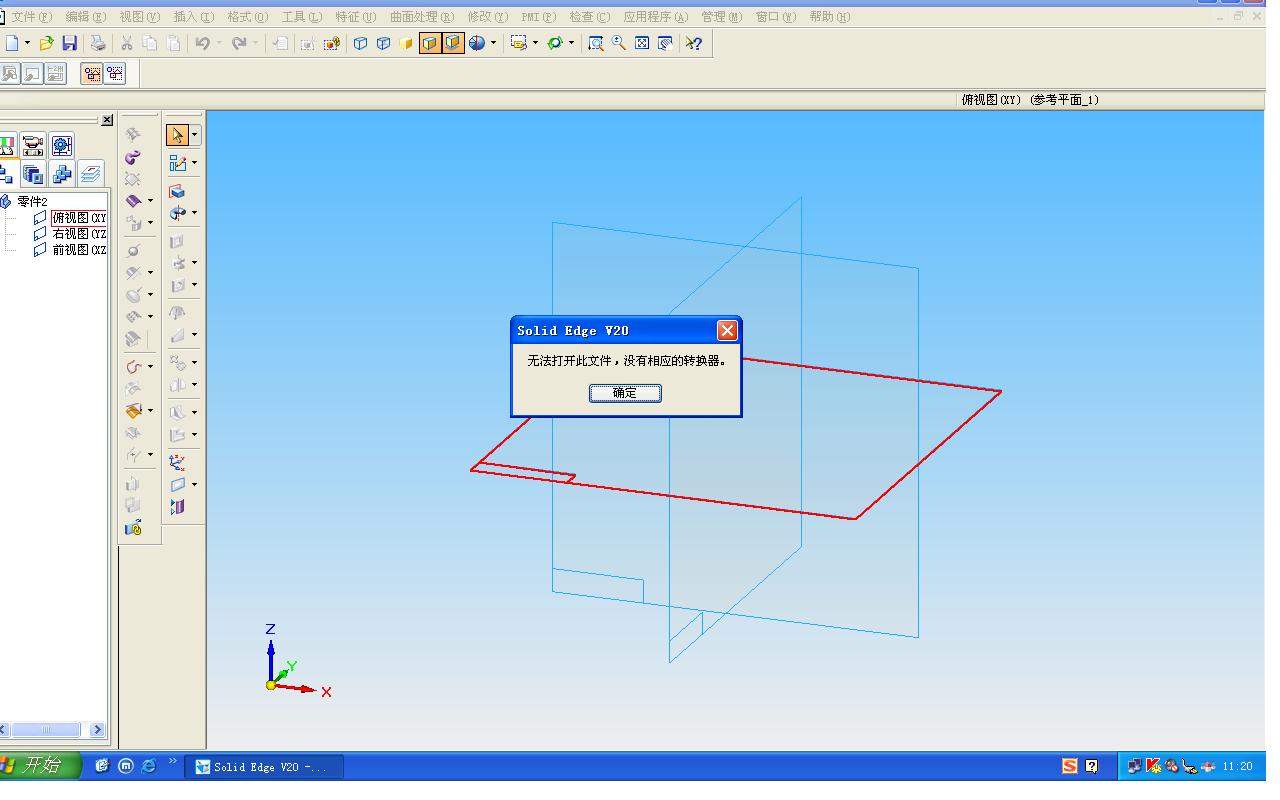
Task: Click the Sogou S icon in taskbar
Action: click(1069, 766)
